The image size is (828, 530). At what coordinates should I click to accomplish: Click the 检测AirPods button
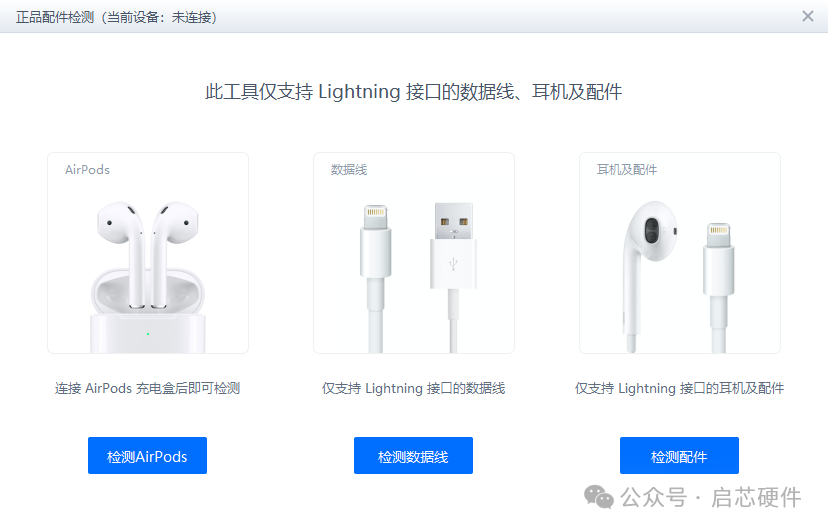pyautogui.click(x=147, y=456)
